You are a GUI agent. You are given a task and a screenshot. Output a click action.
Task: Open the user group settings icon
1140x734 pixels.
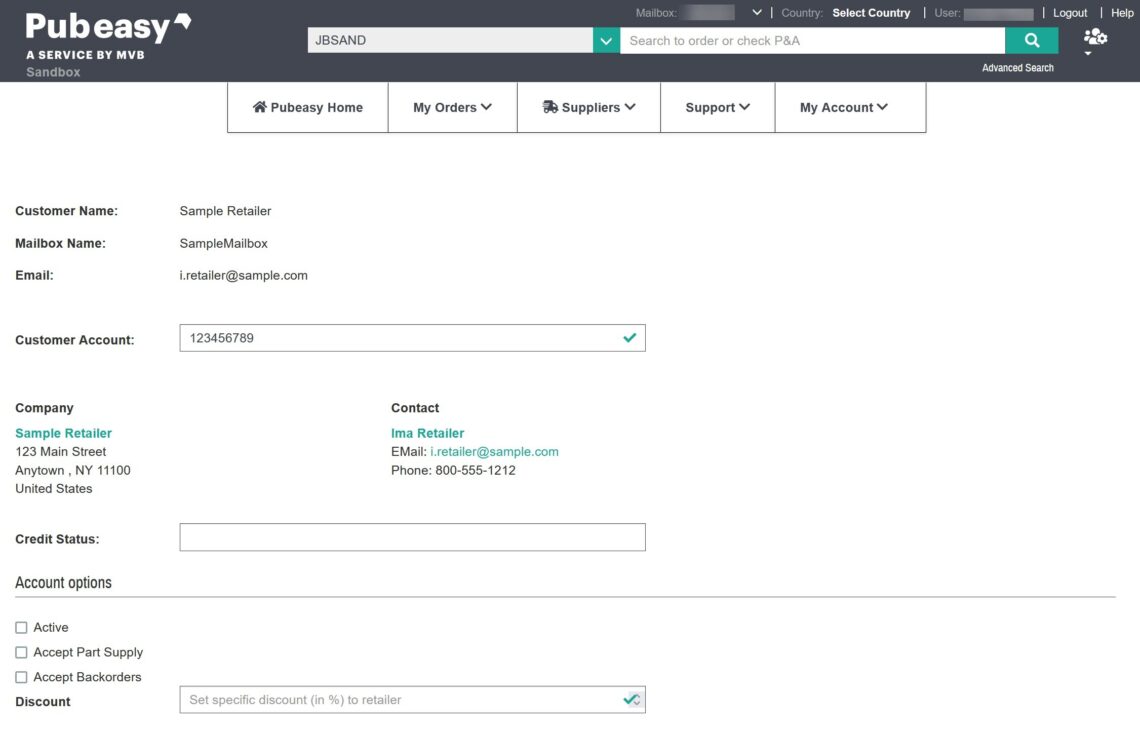click(1095, 38)
